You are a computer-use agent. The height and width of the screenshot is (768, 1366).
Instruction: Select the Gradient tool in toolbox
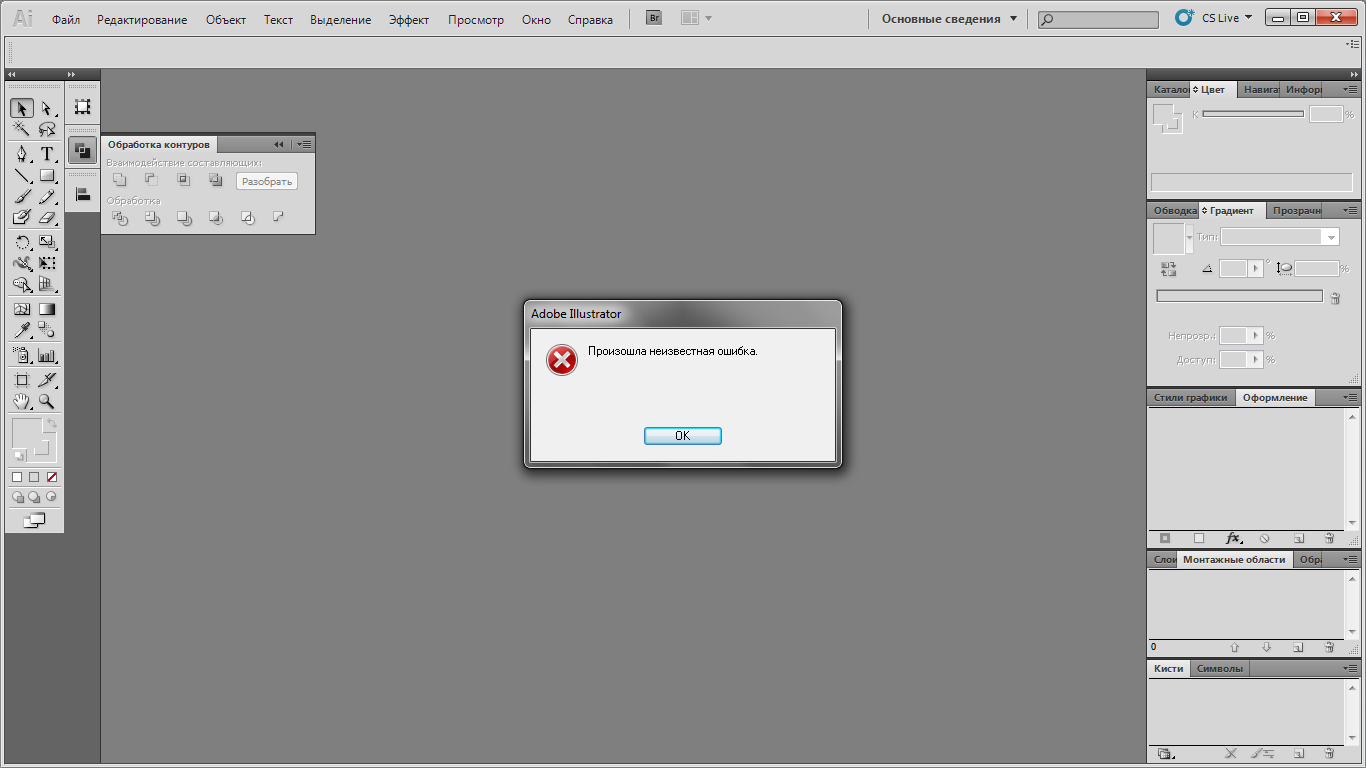coord(47,309)
